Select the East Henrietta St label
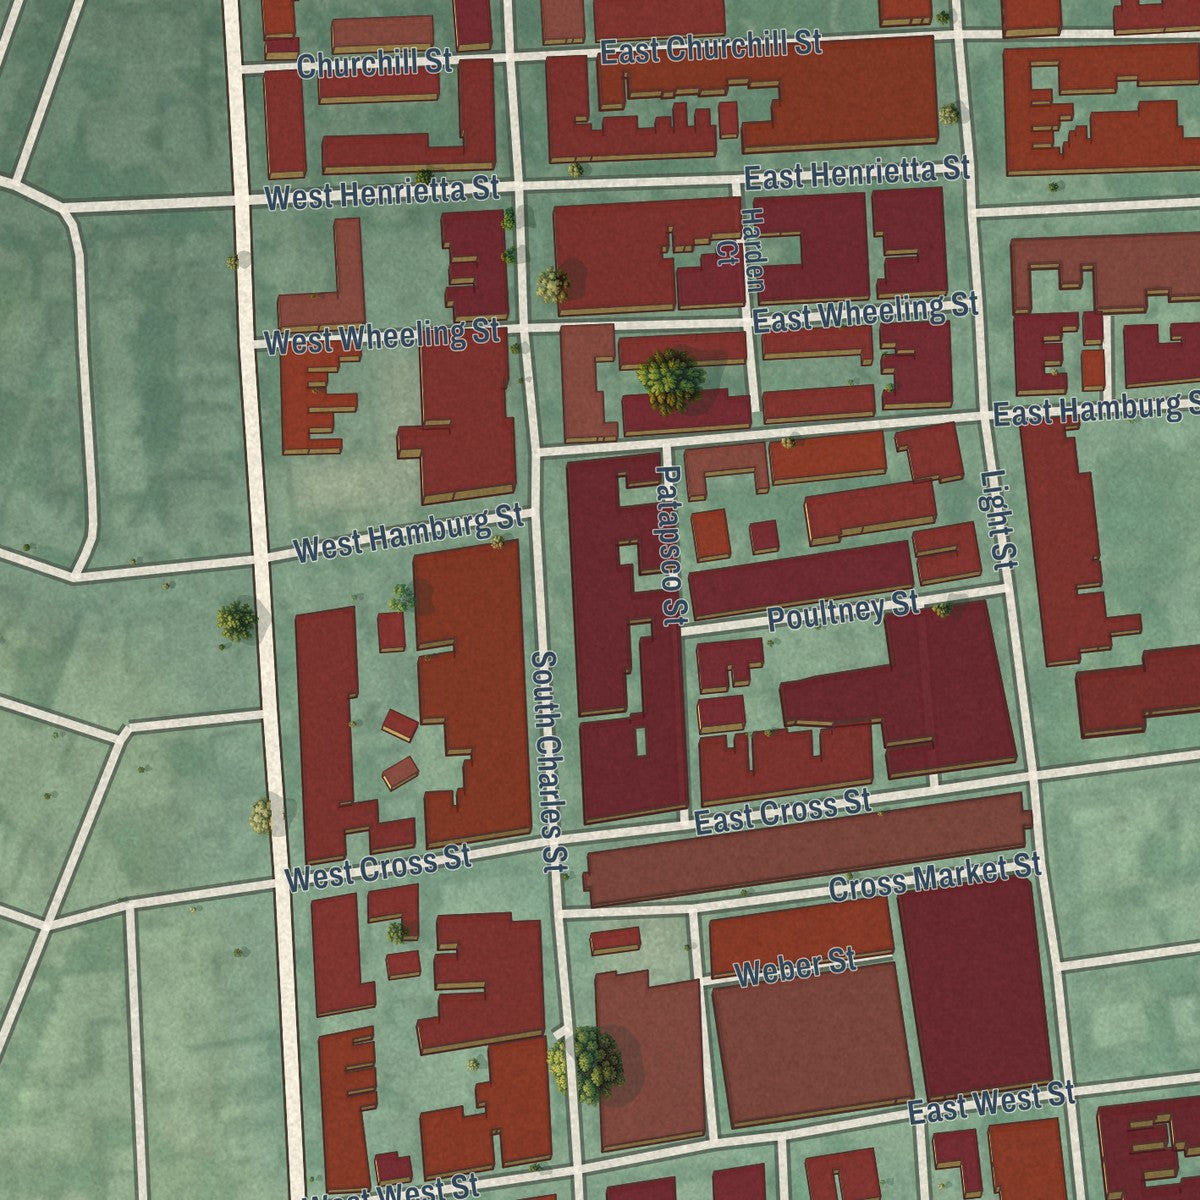The width and height of the screenshot is (1200, 1200). (857, 172)
